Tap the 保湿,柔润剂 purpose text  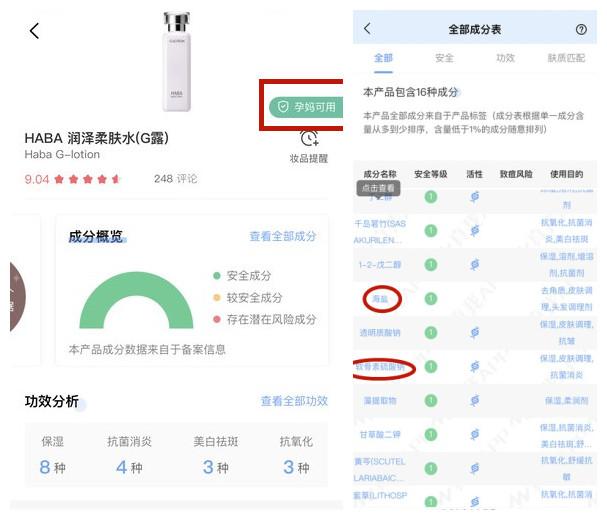click(566, 401)
